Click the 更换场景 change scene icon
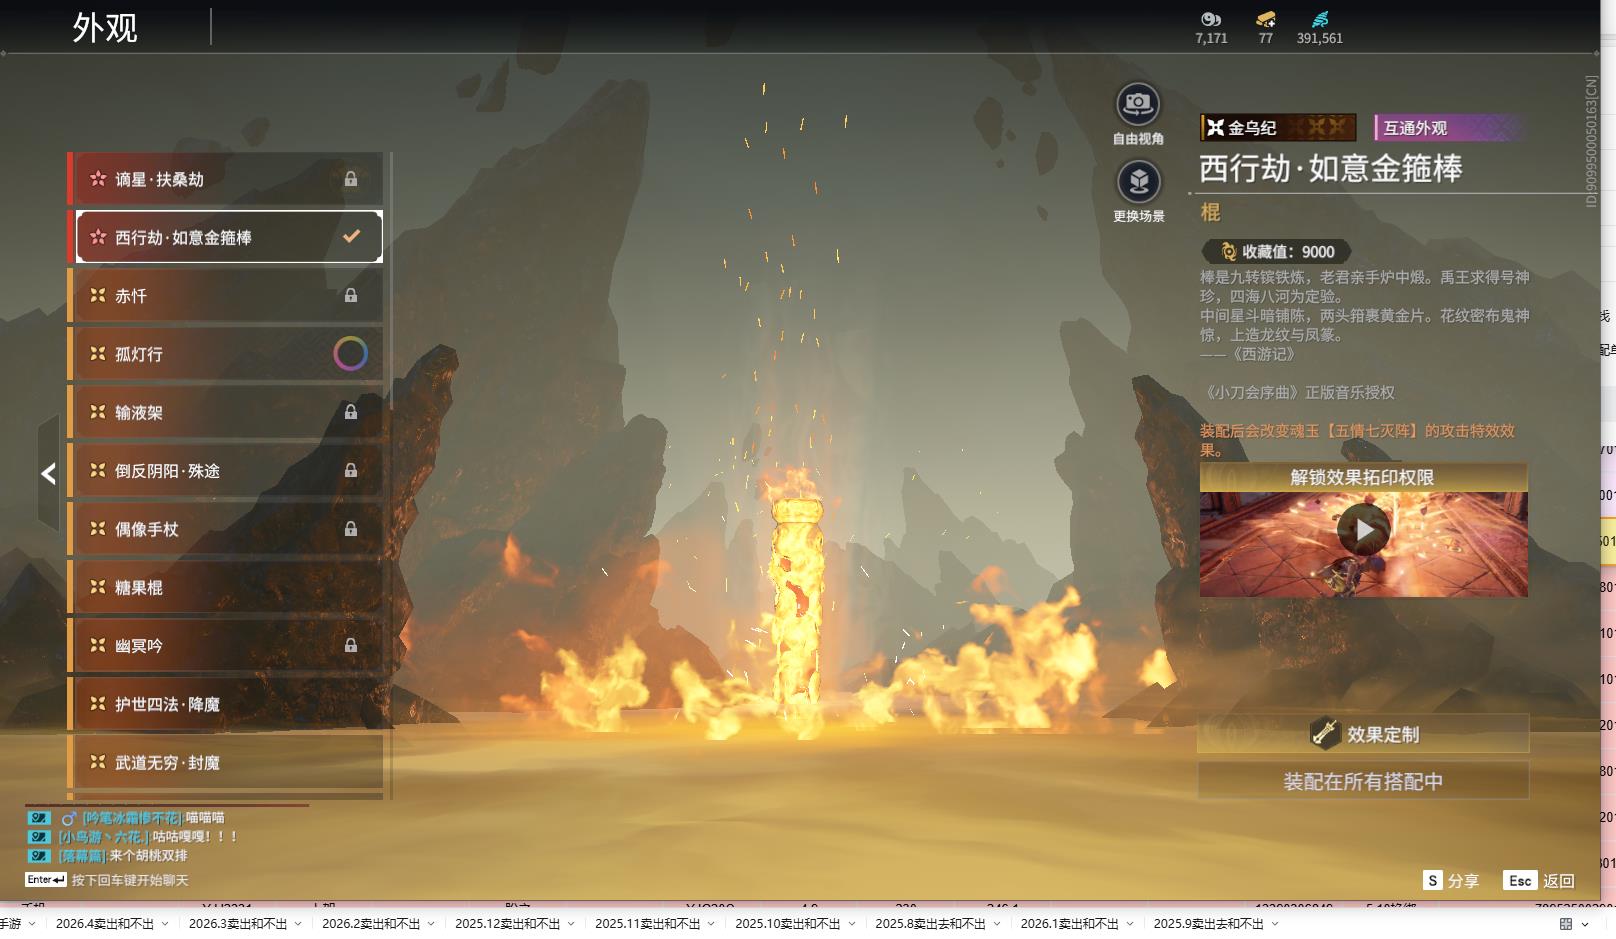The width and height of the screenshot is (1616, 939). coord(1138,182)
